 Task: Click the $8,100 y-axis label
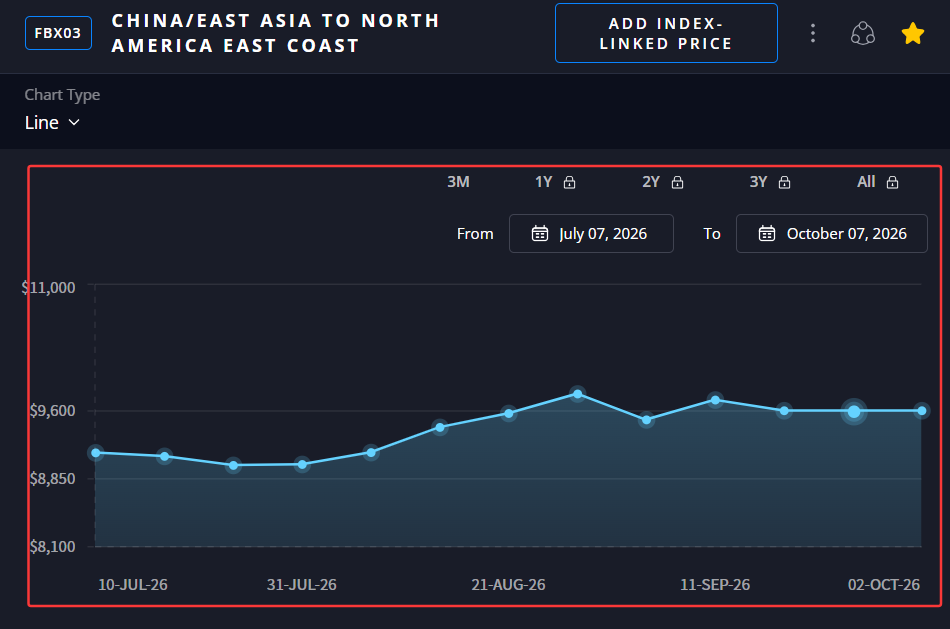[53, 546]
